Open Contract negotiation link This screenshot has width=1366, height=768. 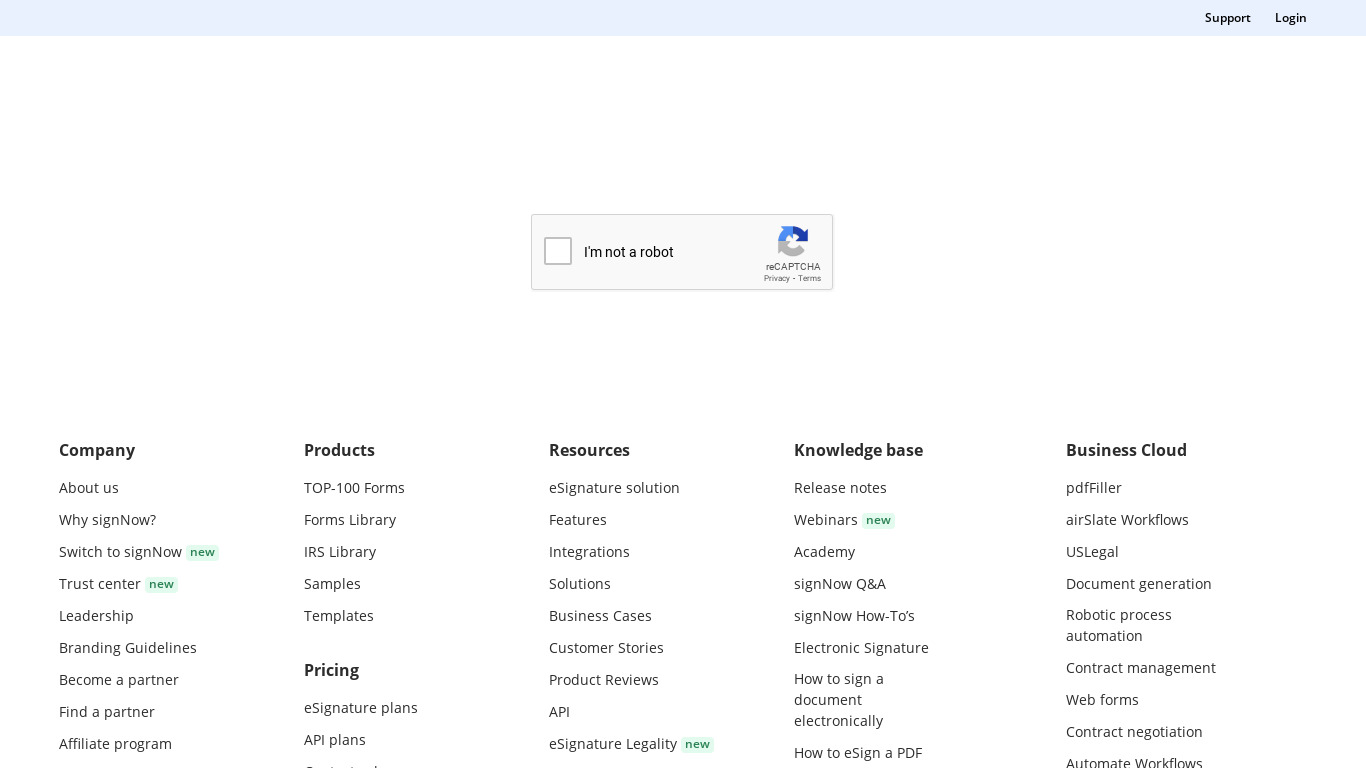(1134, 732)
